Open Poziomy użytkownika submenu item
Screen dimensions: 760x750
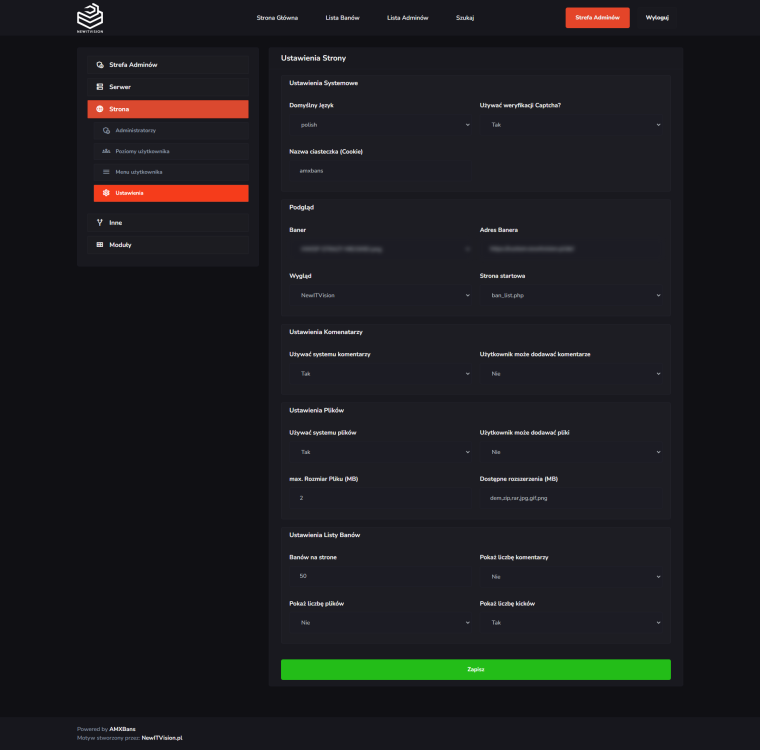[x=171, y=151]
